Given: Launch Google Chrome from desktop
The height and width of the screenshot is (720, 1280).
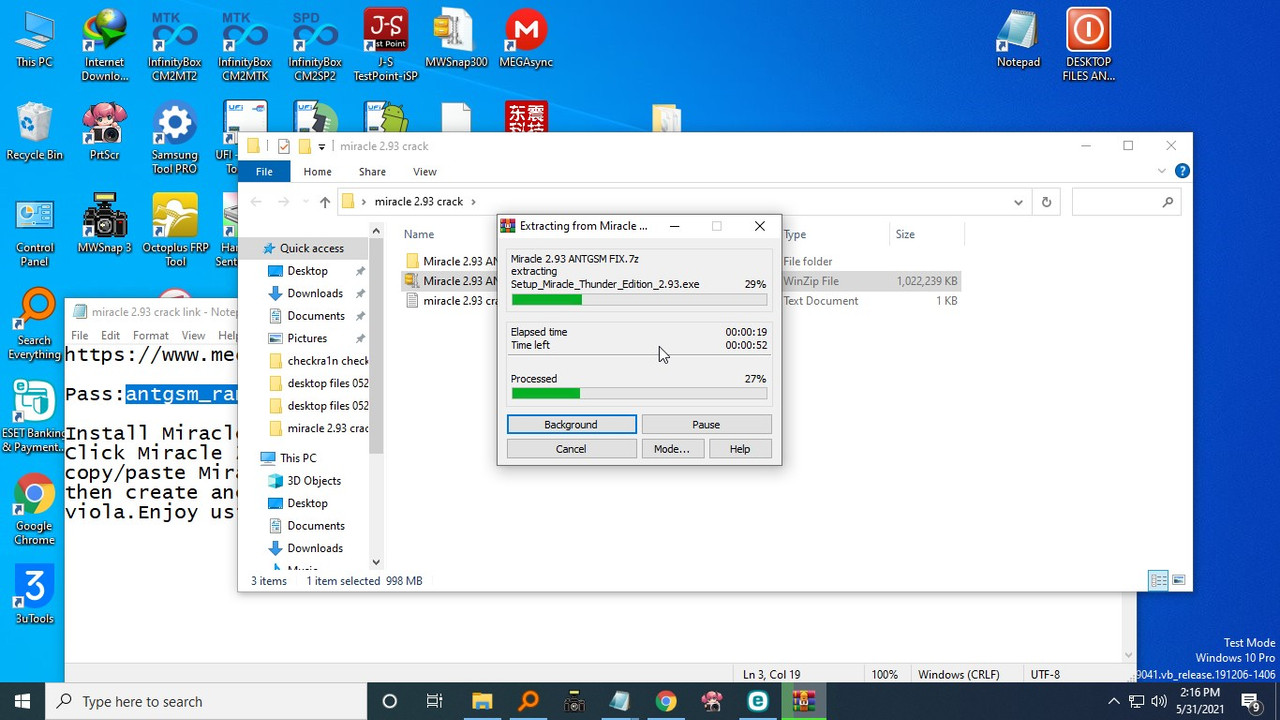Looking at the screenshot, I should 34,510.
